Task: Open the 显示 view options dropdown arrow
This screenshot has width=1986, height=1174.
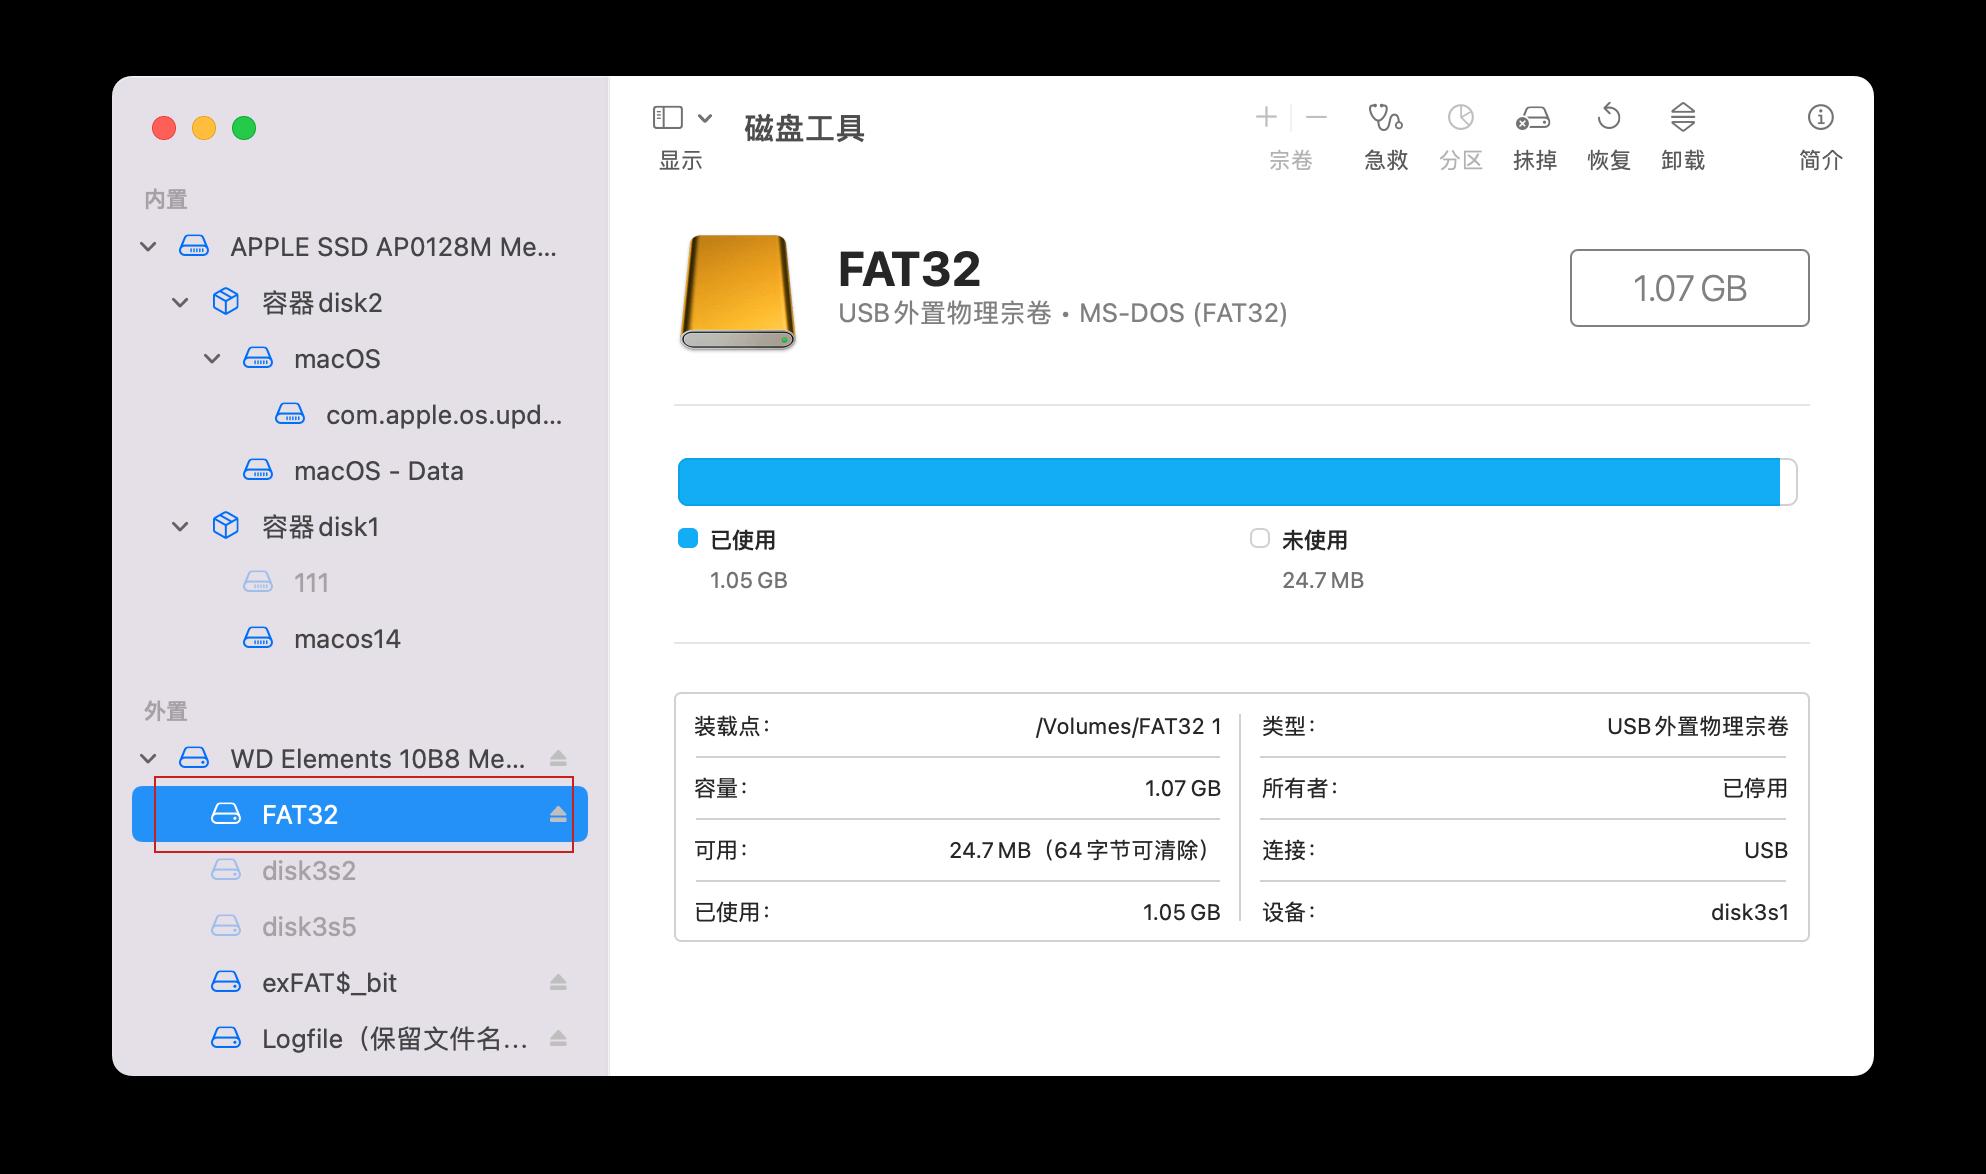Action: click(705, 118)
